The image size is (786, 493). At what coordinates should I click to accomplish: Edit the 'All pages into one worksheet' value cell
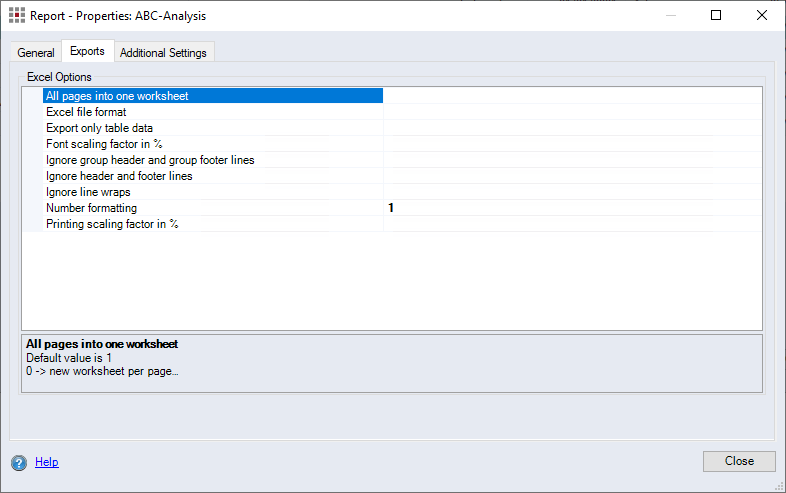(572, 96)
